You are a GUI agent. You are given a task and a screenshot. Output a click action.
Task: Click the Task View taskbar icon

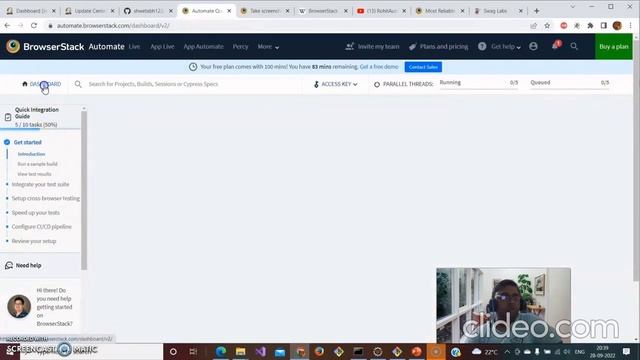pyautogui.click(x=193, y=351)
